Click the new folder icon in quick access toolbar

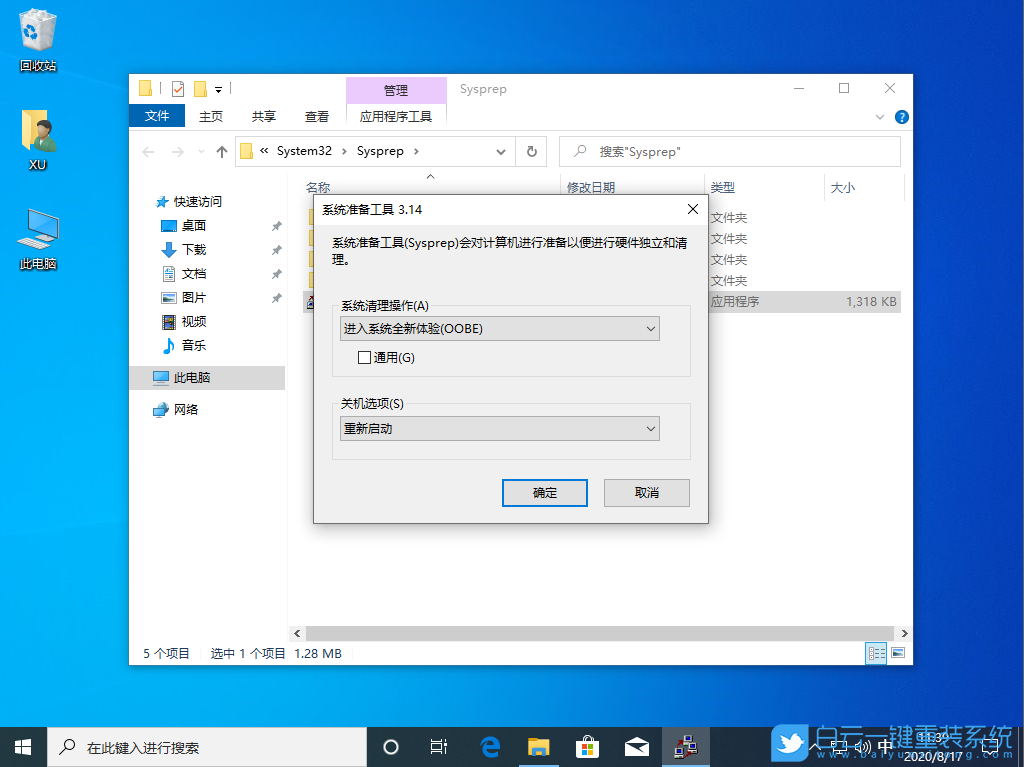pyautogui.click(x=198, y=89)
